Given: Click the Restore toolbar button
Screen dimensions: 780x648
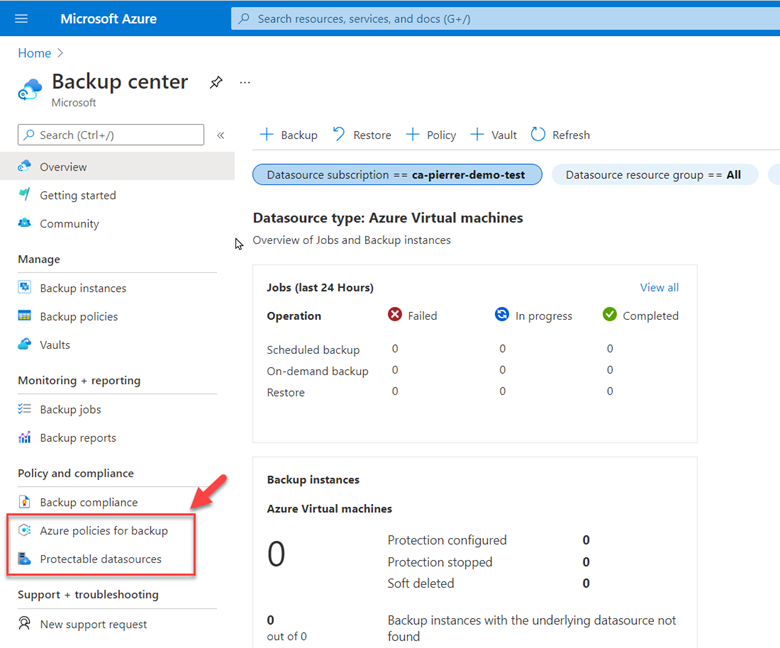Looking at the screenshot, I should point(362,135).
